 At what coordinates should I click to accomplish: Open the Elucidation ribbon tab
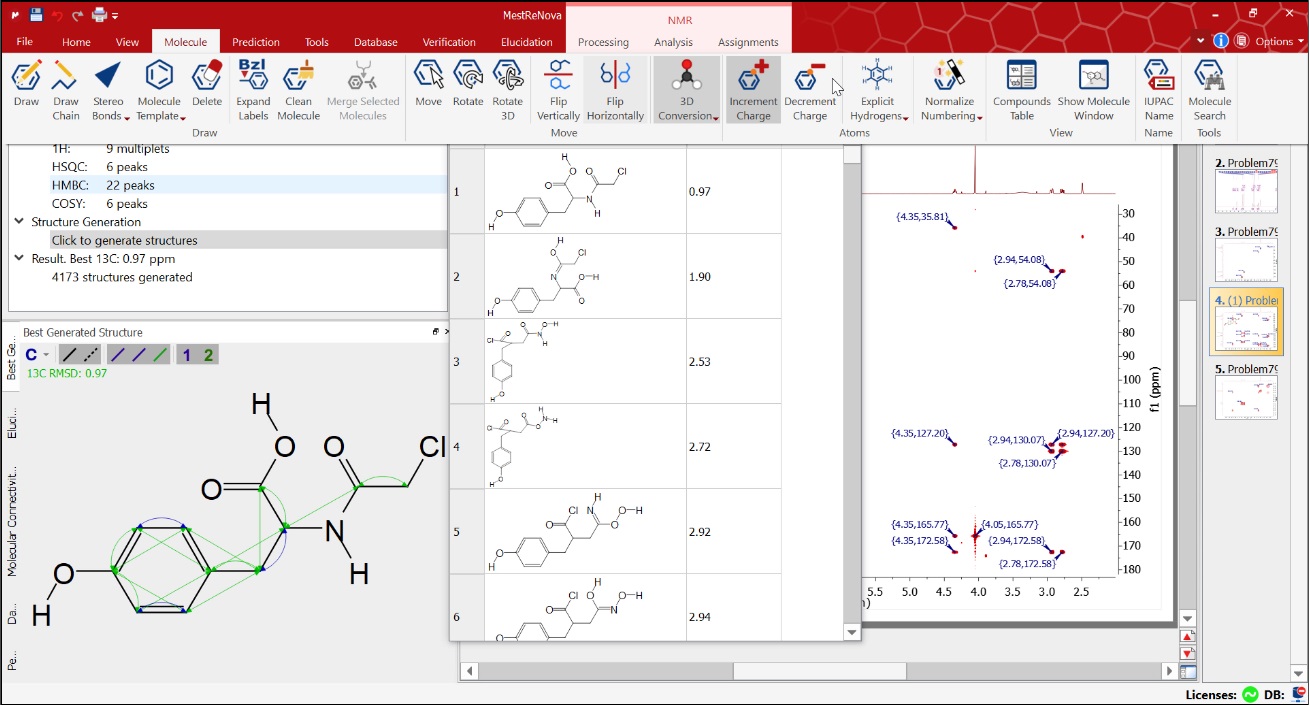click(526, 42)
